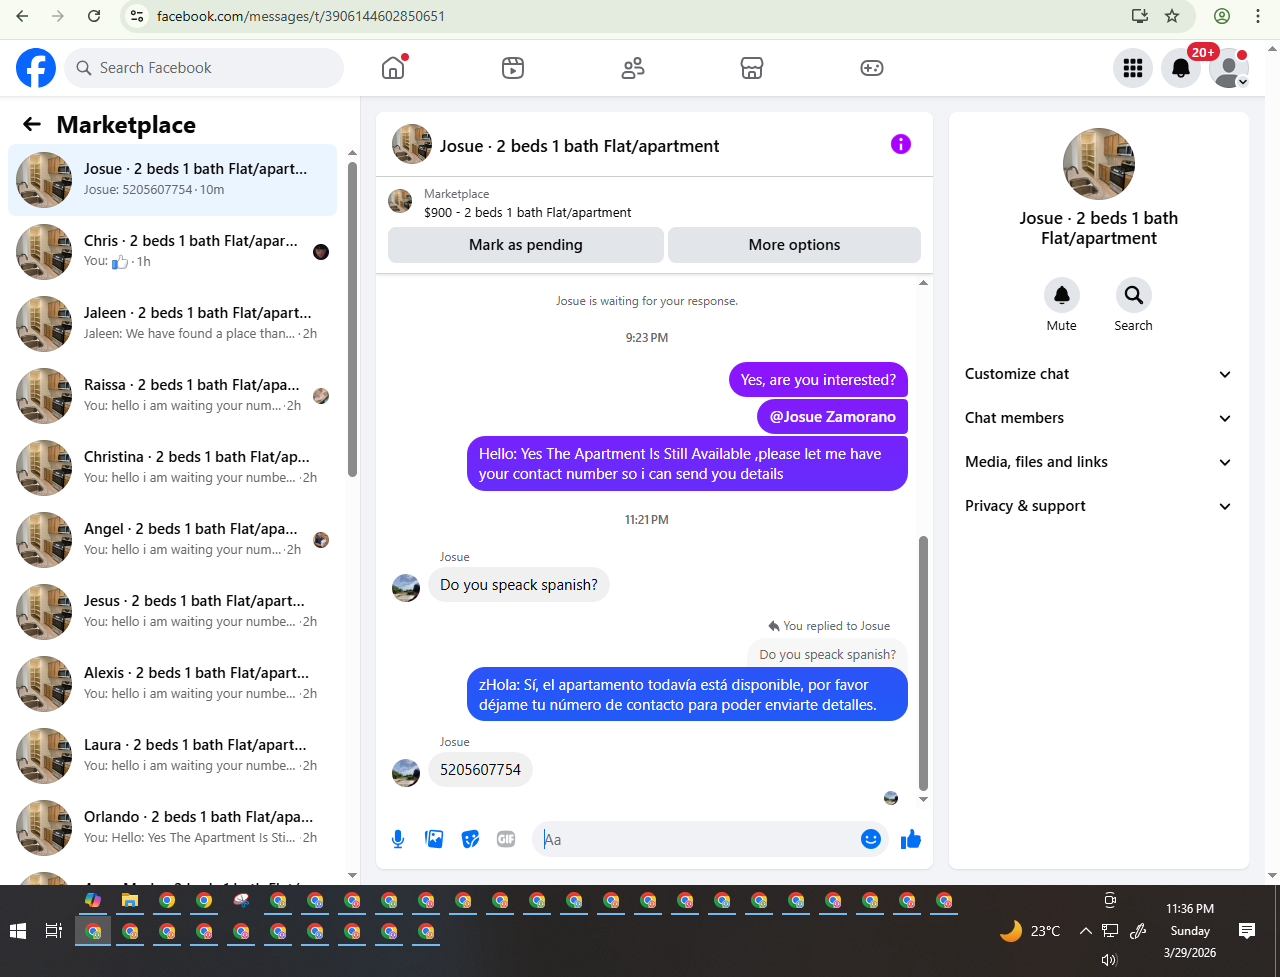1280x977 pixels.
Task: Click the conversation list scrollbar
Action: pyautogui.click(x=352, y=320)
